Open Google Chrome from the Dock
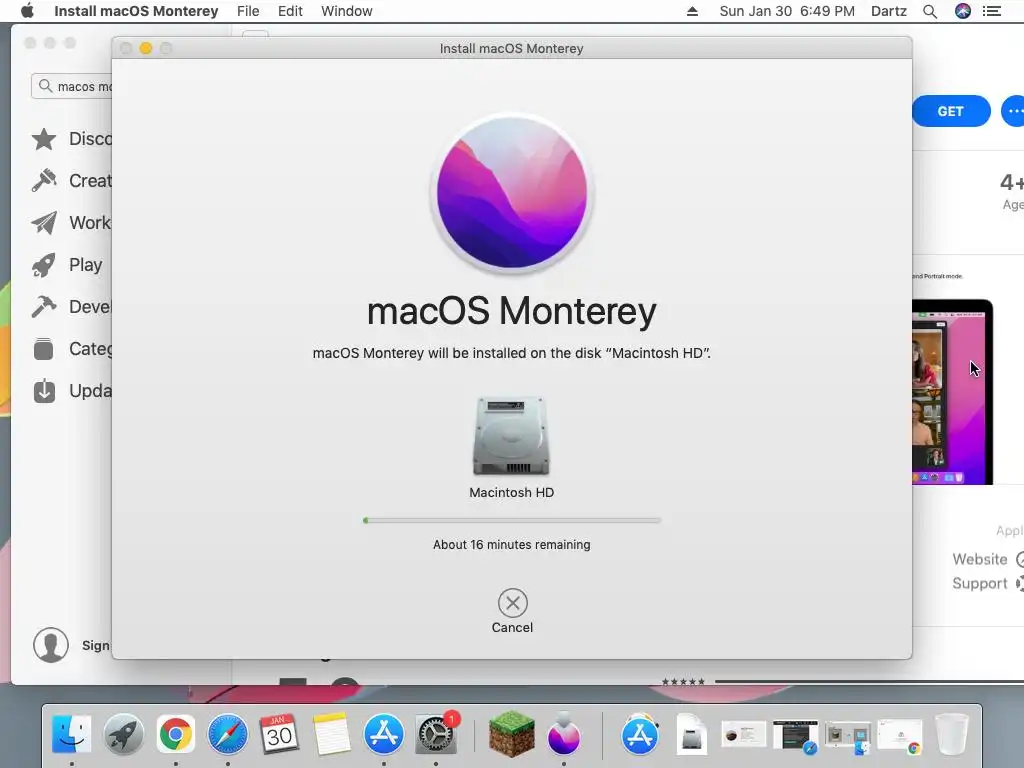Image resolution: width=1024 pixels, height=768 pixels. (x=176, y=734)
